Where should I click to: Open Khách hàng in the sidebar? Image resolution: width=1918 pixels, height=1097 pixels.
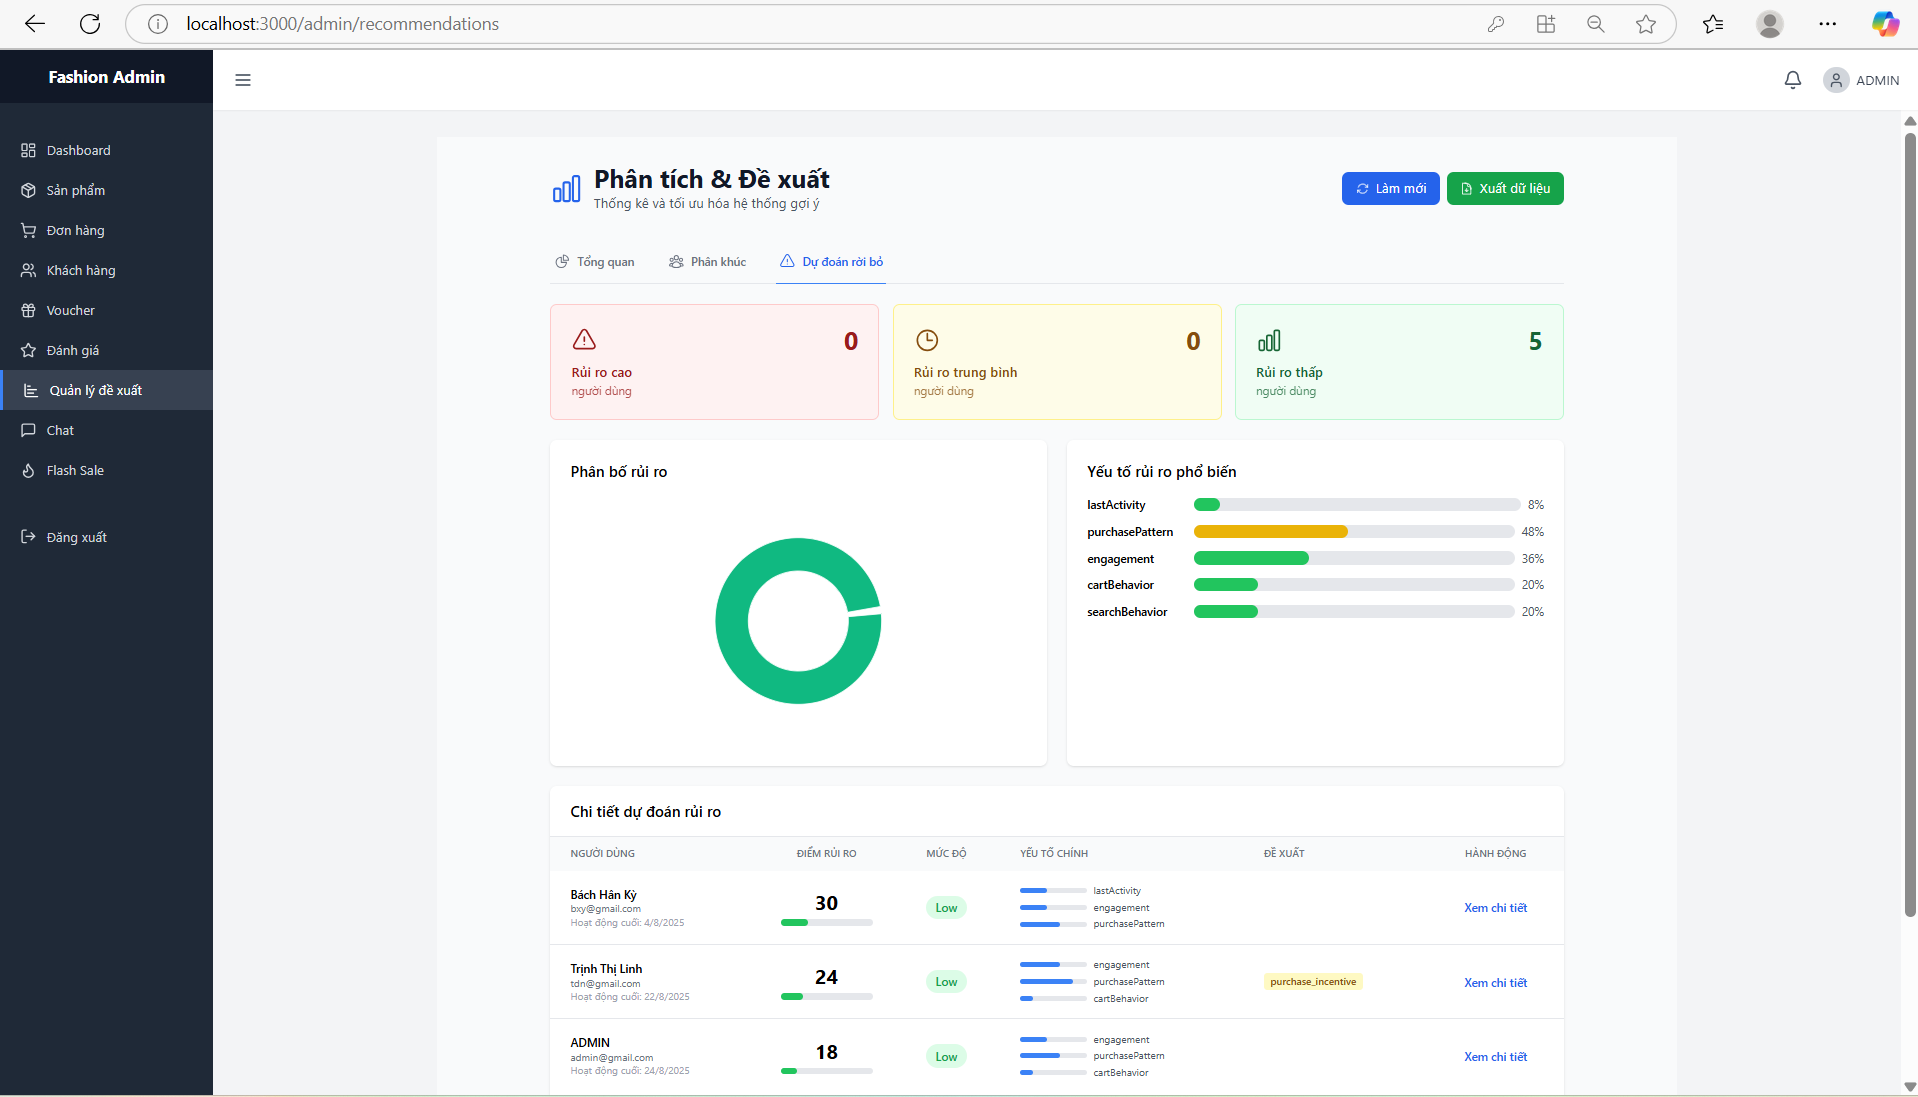106,270
